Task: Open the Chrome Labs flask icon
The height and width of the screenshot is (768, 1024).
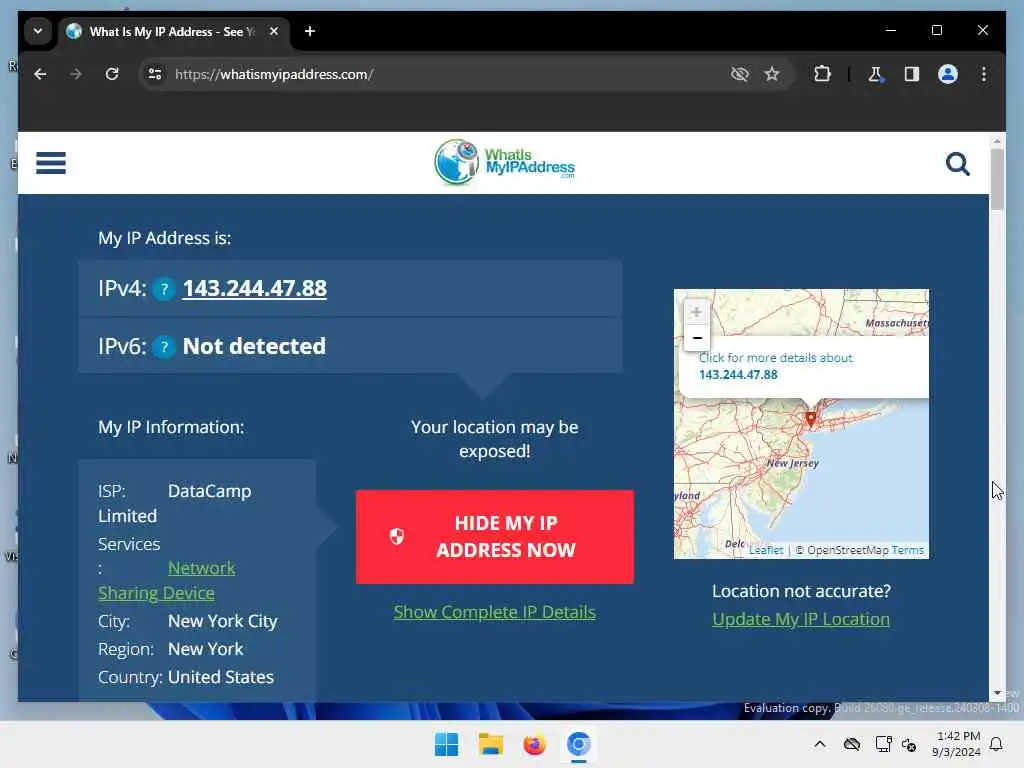Action: (875, 74)
